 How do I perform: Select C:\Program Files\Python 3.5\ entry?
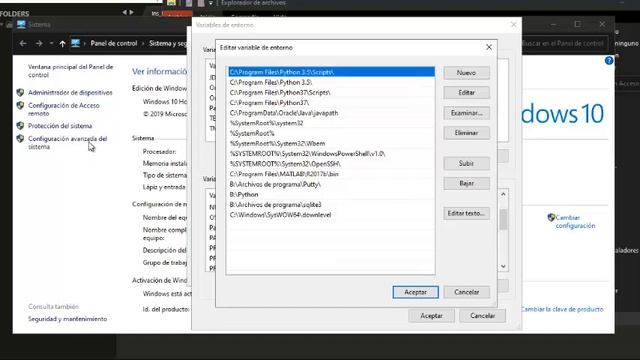[x=331, y=82]
